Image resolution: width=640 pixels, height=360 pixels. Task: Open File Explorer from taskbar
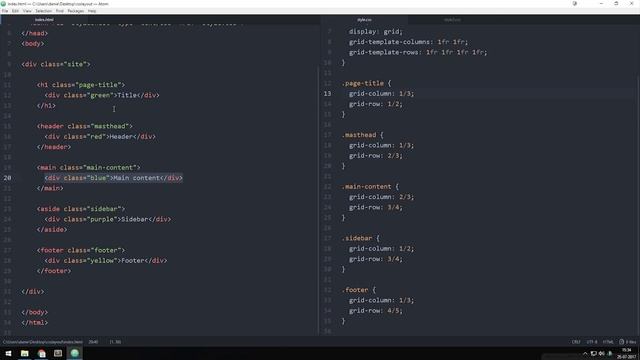point(24,353)
